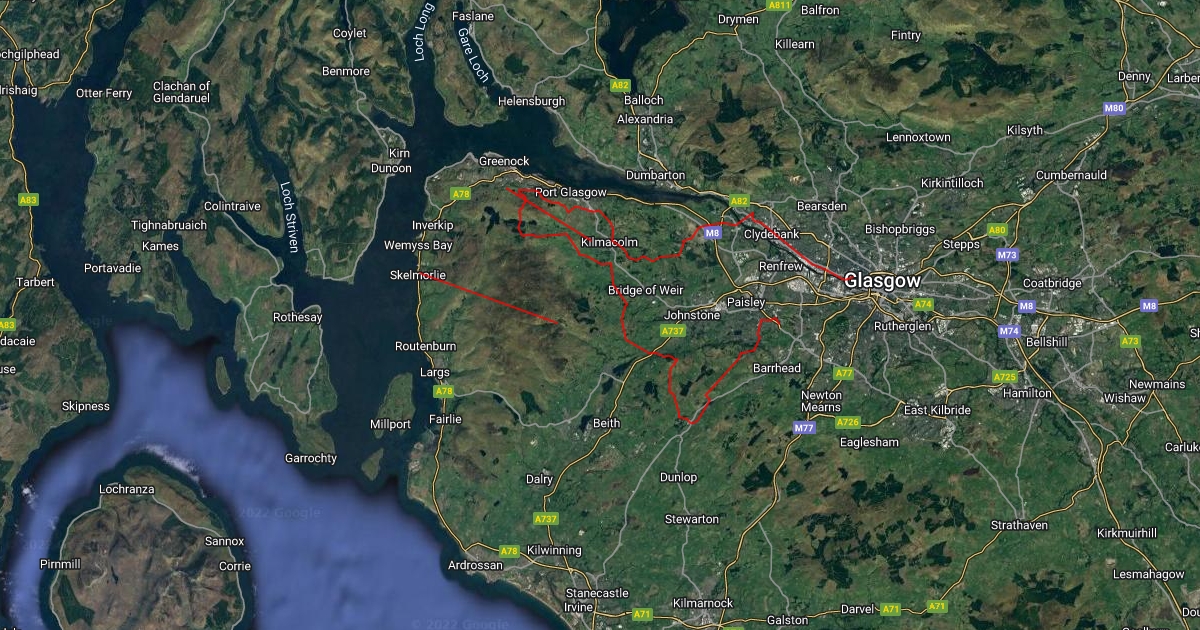The image size is (1200, 630).
Task: Click the Lochranza label on Arran
Action: tap(128, 490)
